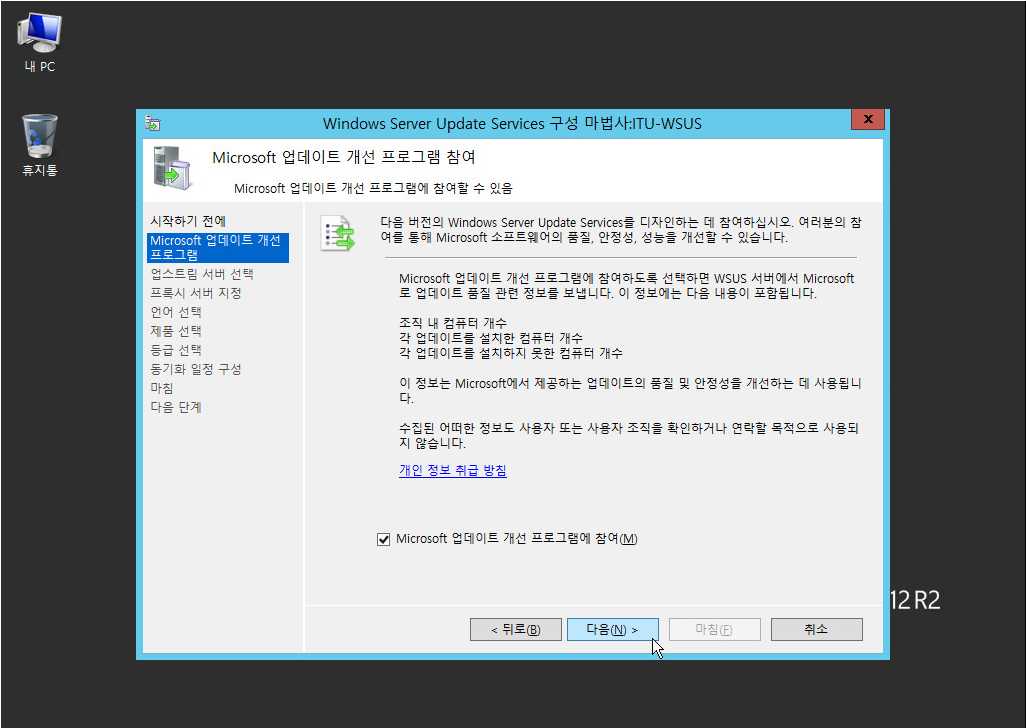The width and height of the screenshot is (1026, 728).
Task: Open 제품 선택 step in sidebar
Action: pyautogui.click(x=175, y=331)
